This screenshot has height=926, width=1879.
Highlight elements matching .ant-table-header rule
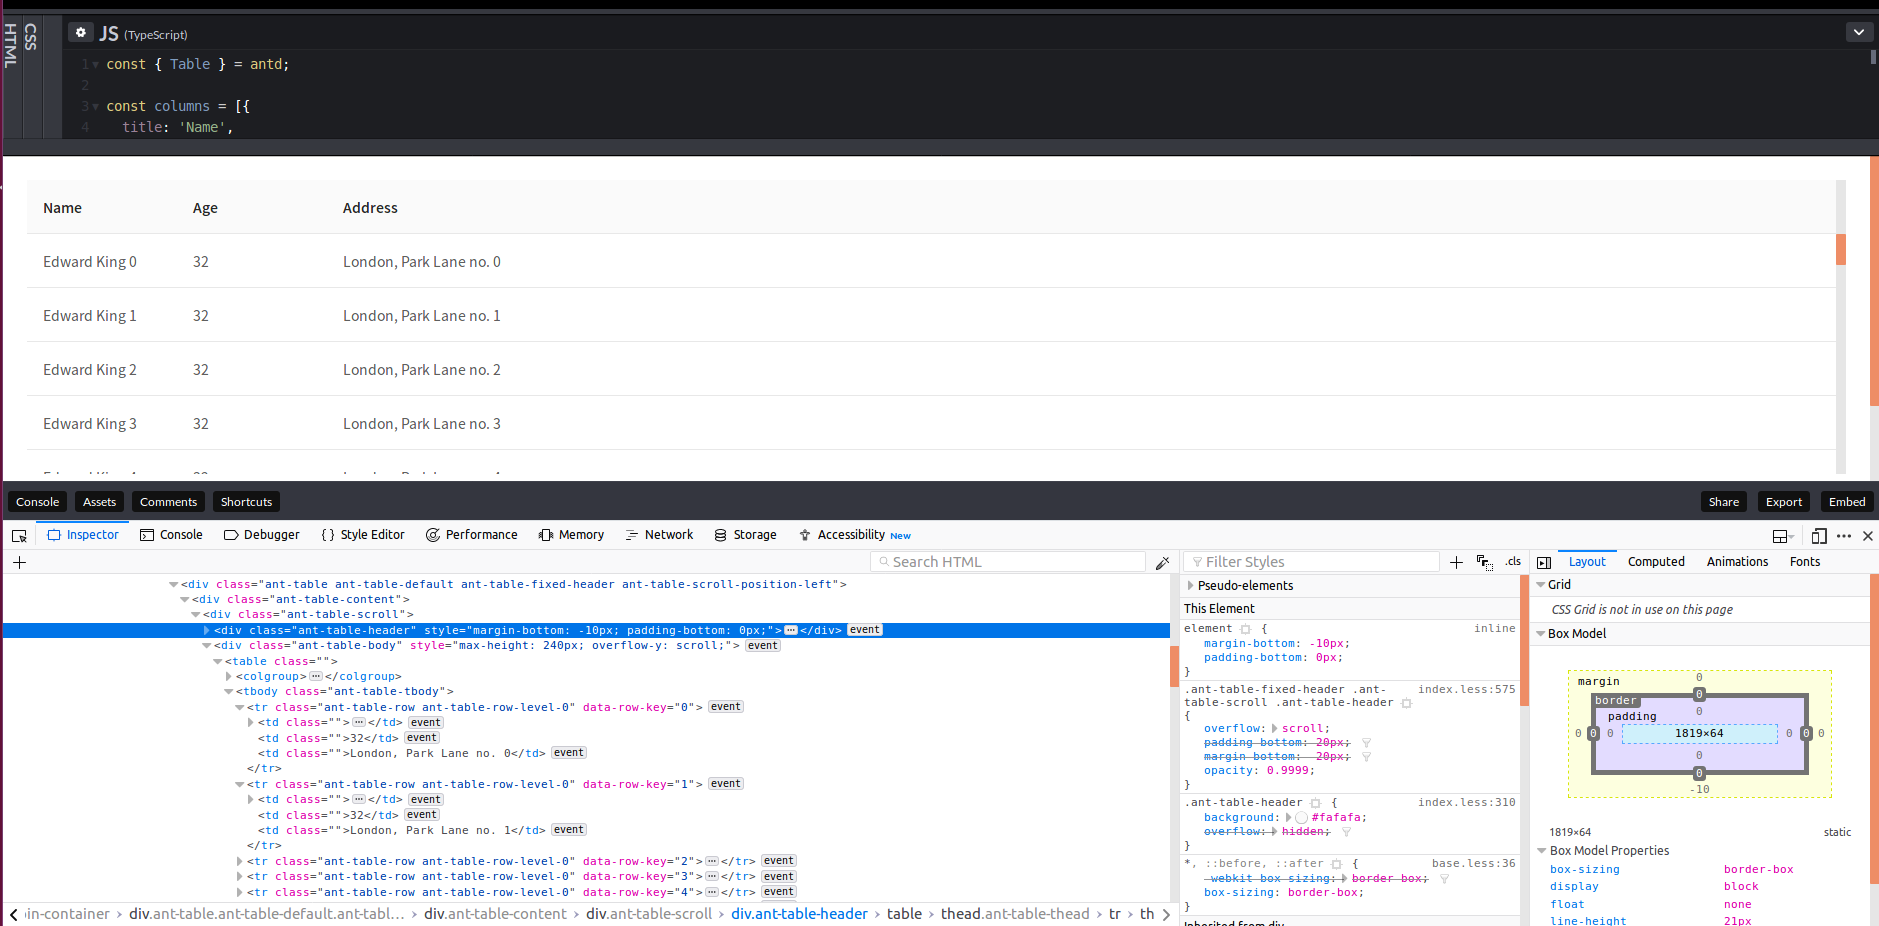coord(1316,803)
